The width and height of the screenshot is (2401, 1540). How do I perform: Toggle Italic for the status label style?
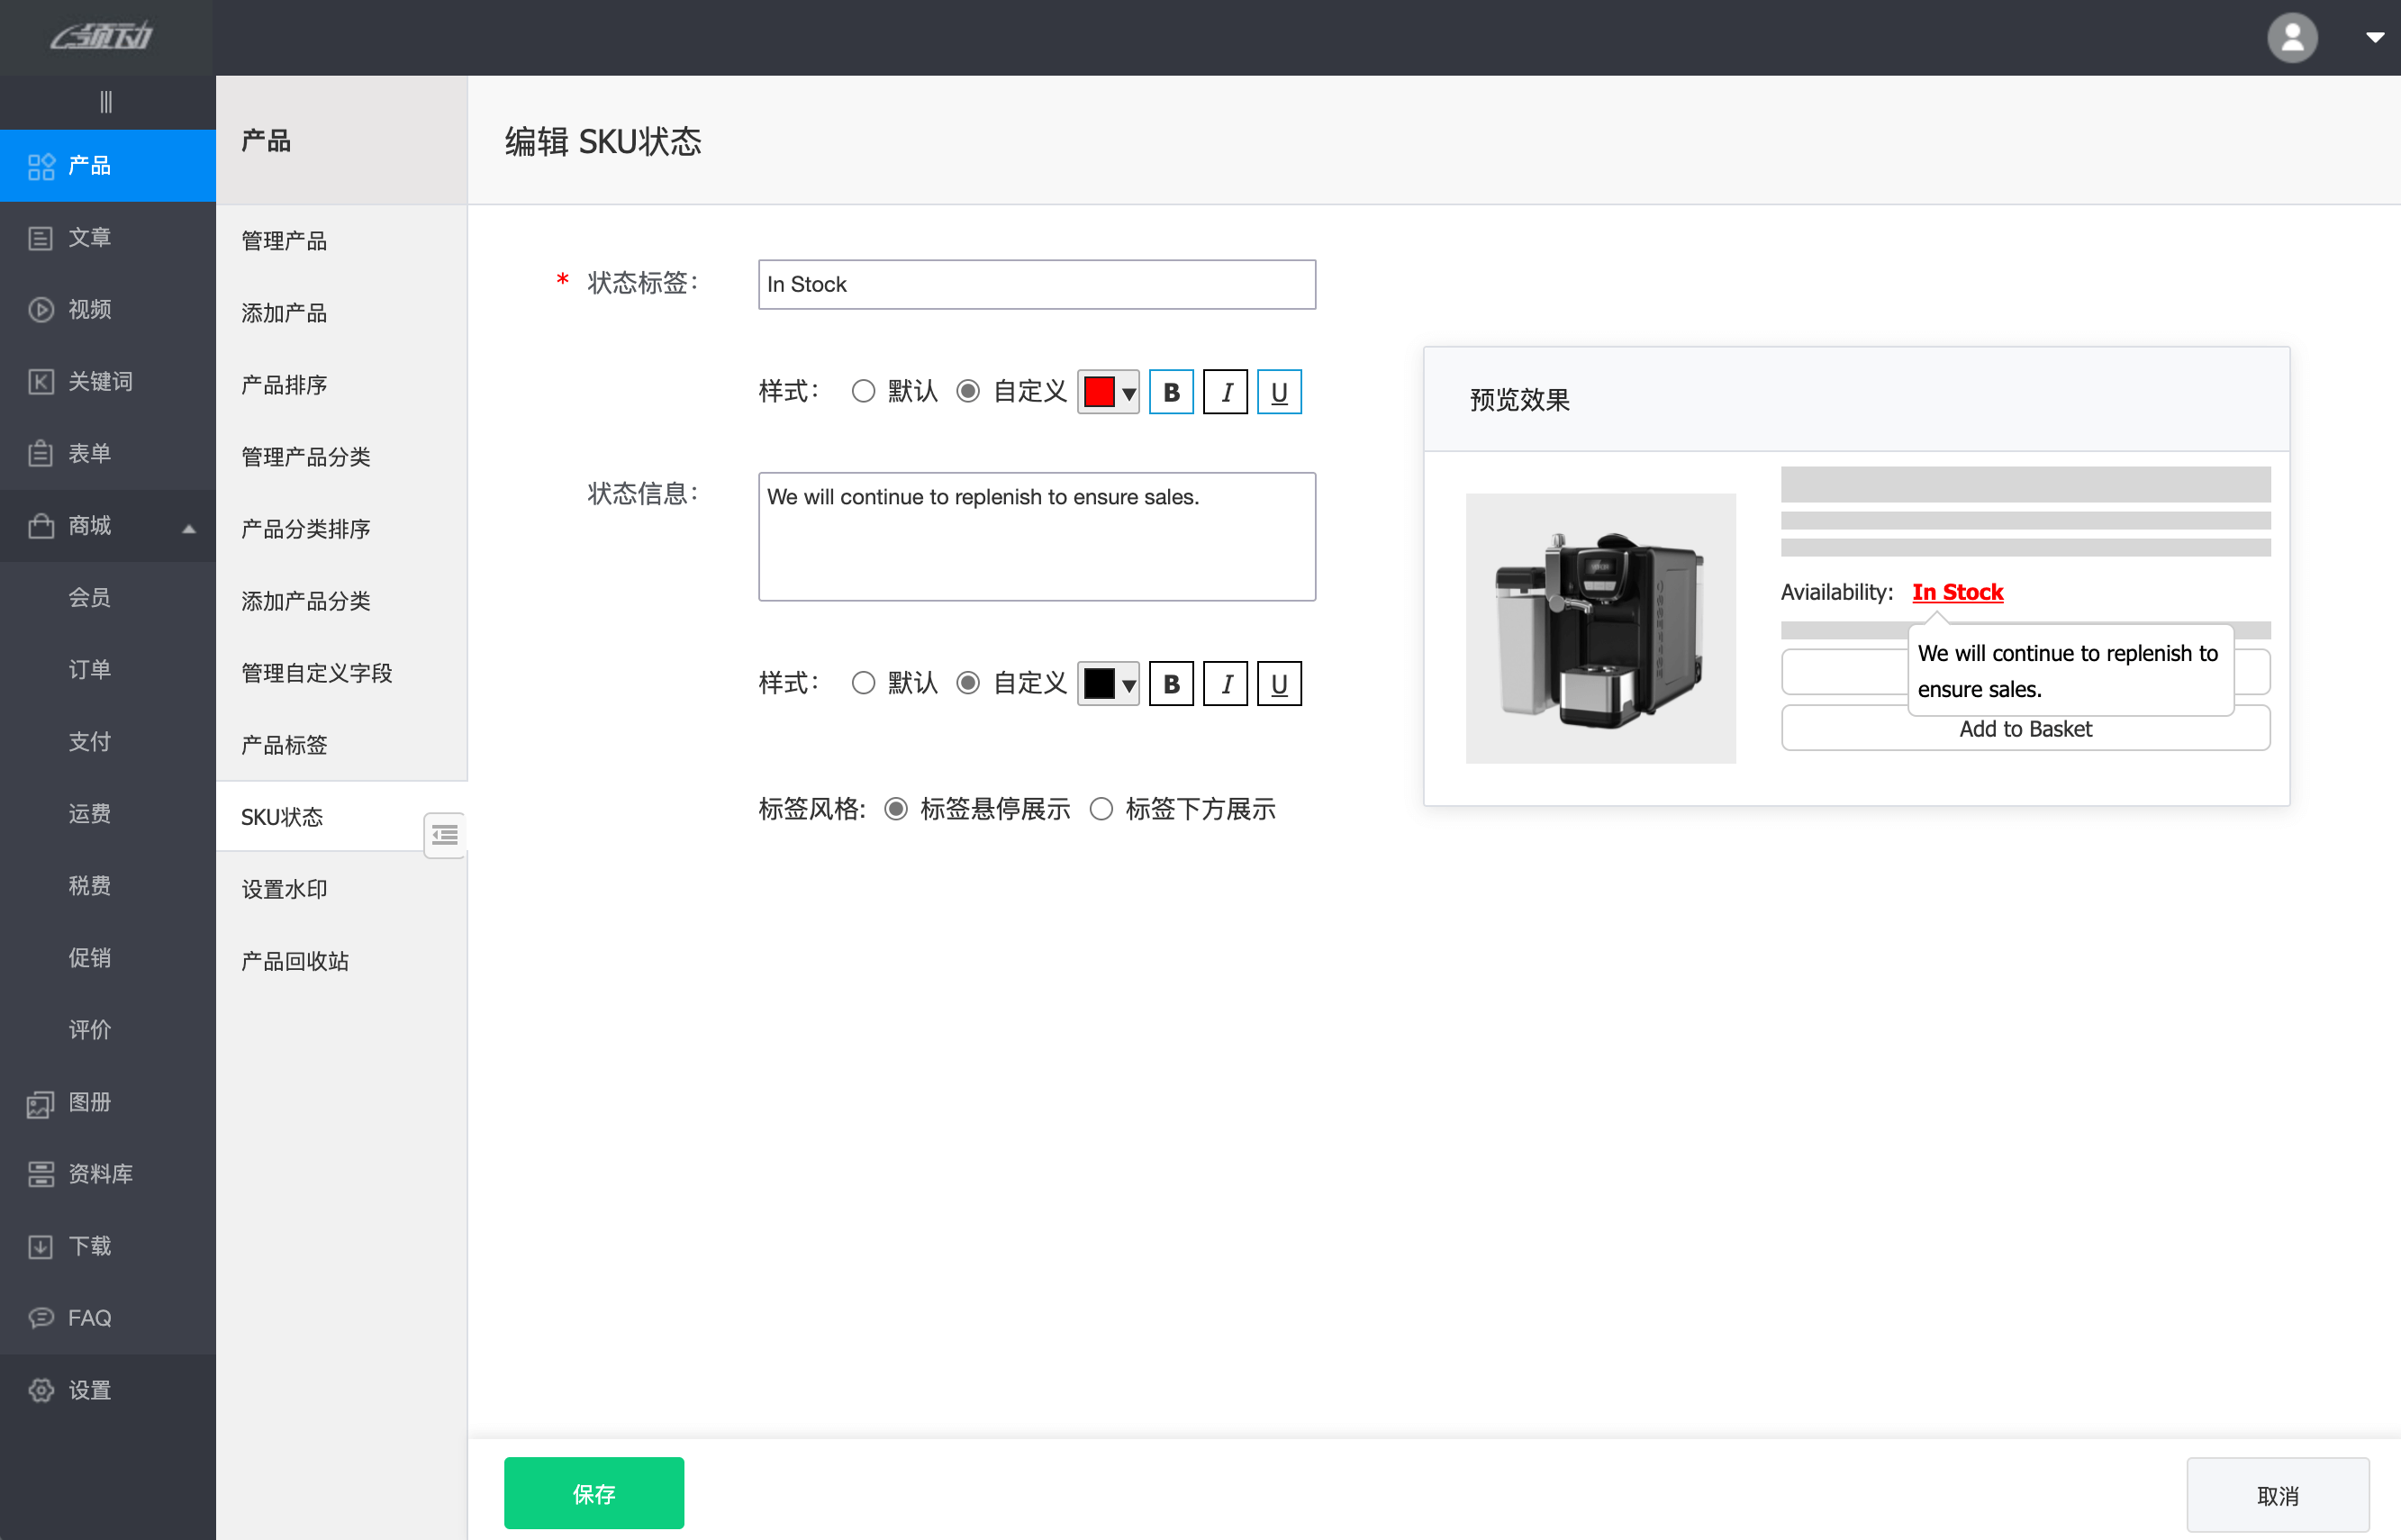coord(1225,392)
